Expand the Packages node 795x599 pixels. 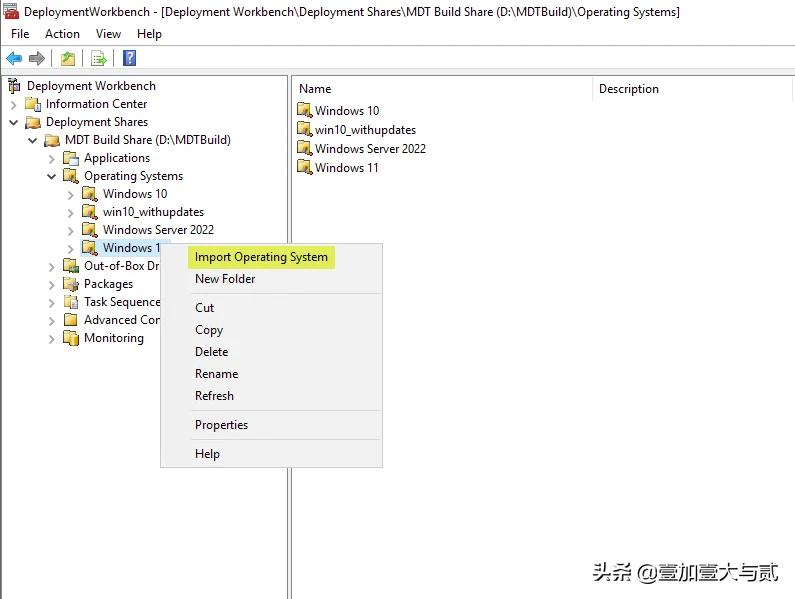(52, 285)
